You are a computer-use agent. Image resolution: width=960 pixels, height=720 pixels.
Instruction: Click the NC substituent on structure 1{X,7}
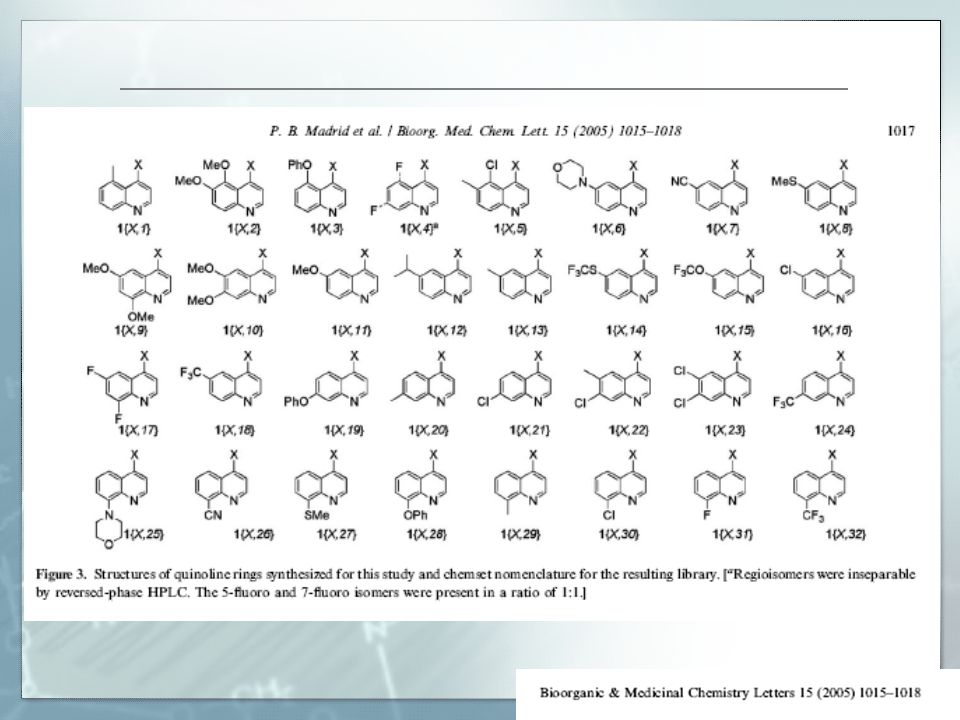(680, 182)
